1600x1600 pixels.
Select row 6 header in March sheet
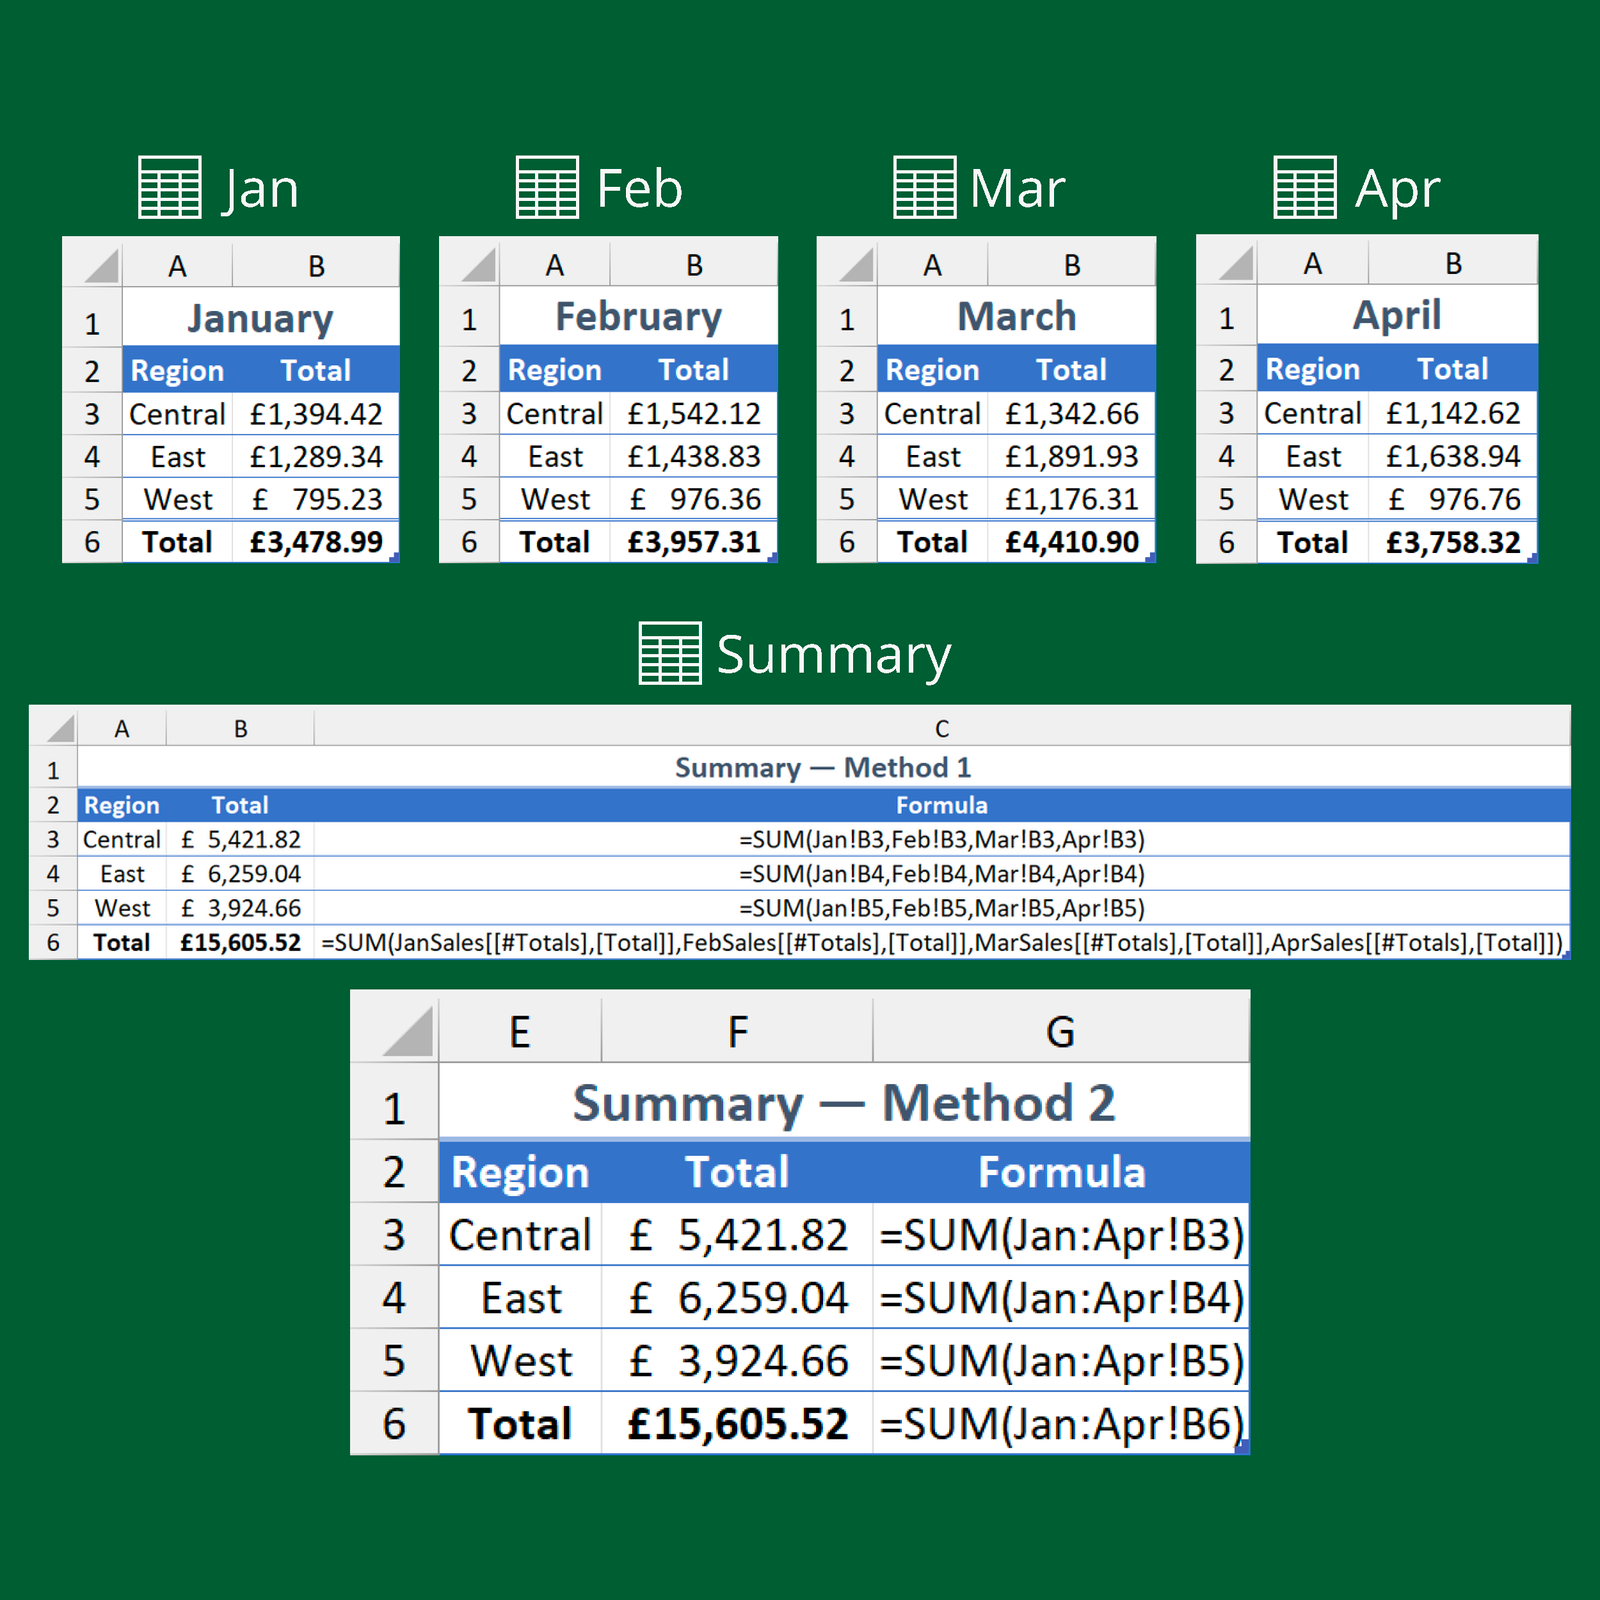pos(847,542)
